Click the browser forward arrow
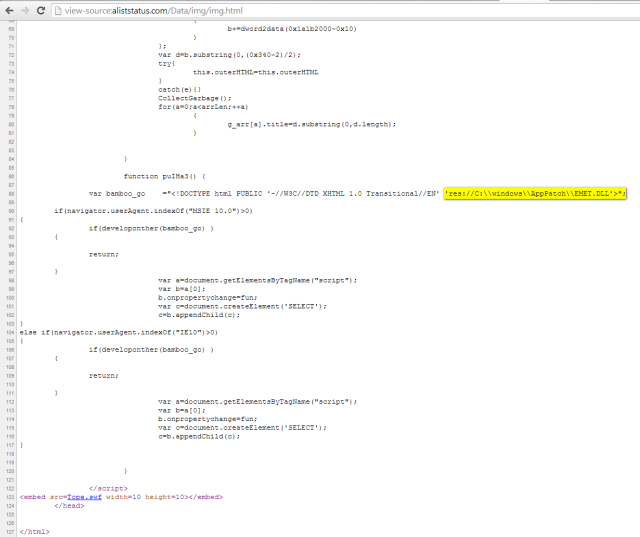The width and height of the screenshot is (640, 537). (25, 11)
